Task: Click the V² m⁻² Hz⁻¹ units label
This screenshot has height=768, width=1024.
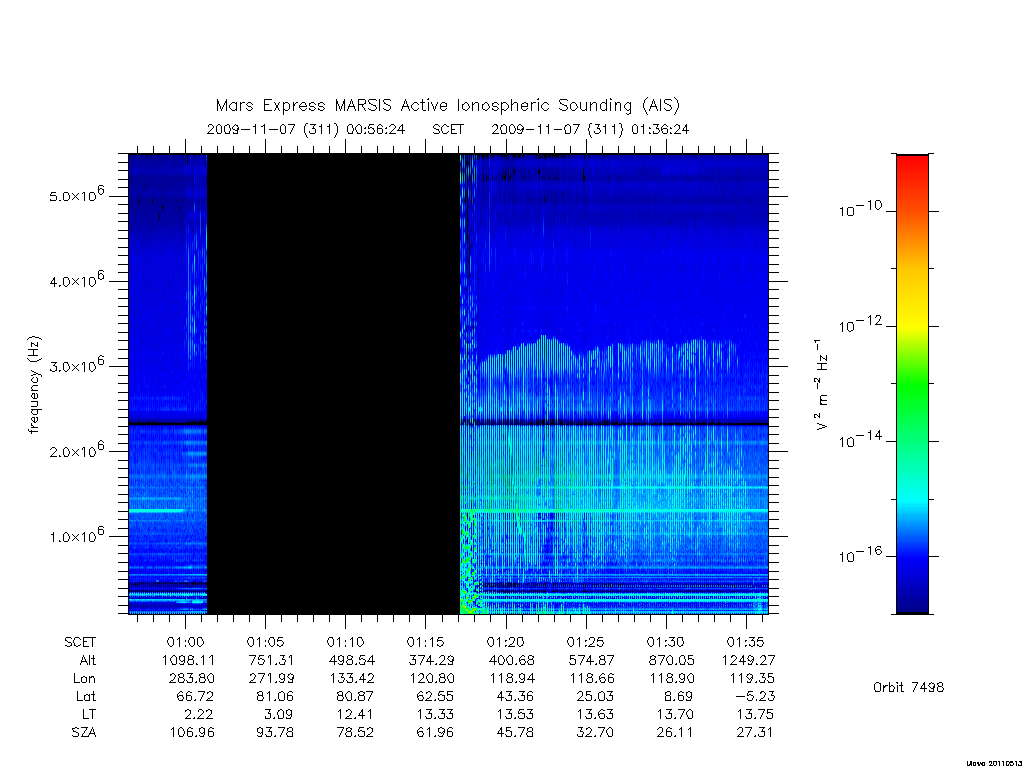Action: click(822, 385)
